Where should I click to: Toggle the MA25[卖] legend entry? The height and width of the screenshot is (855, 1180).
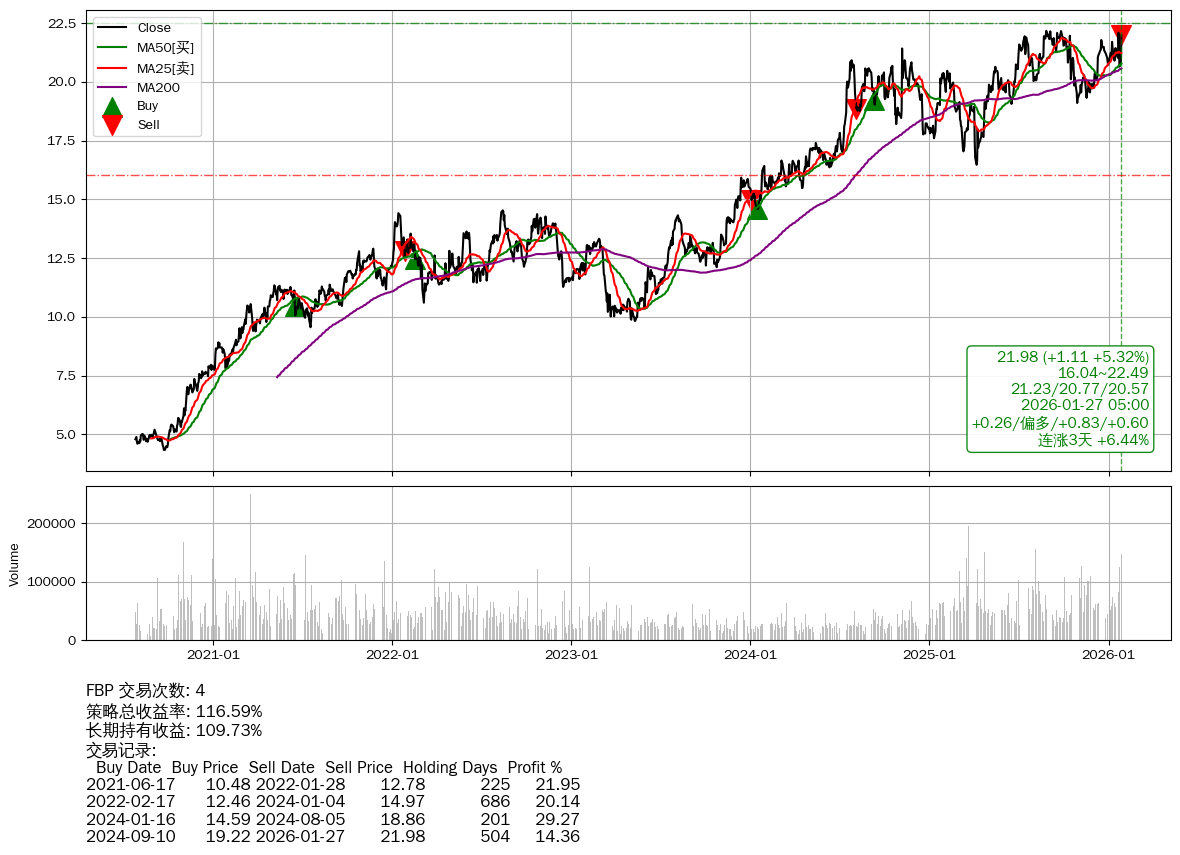point(165,68)
